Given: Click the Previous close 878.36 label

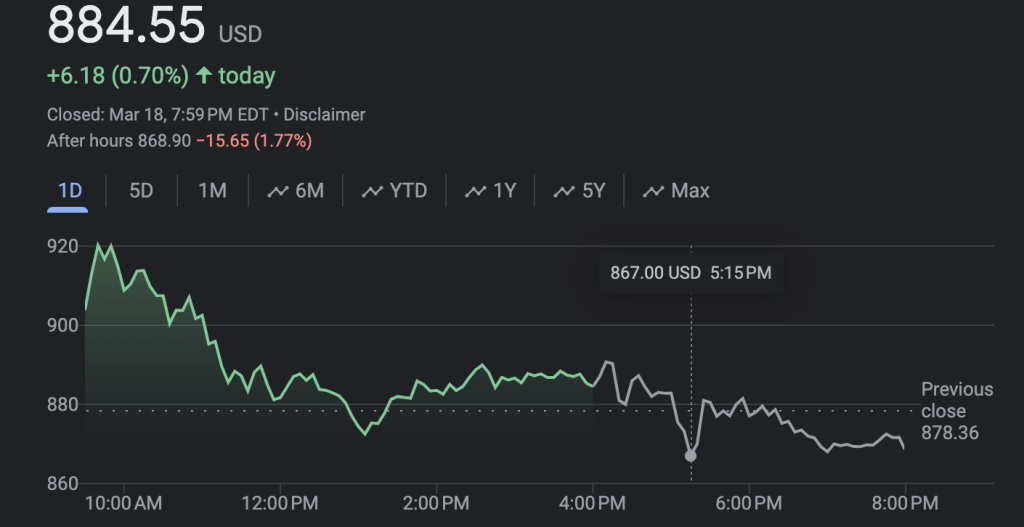Looking at the screenshot, I should (x=956, y=411).
